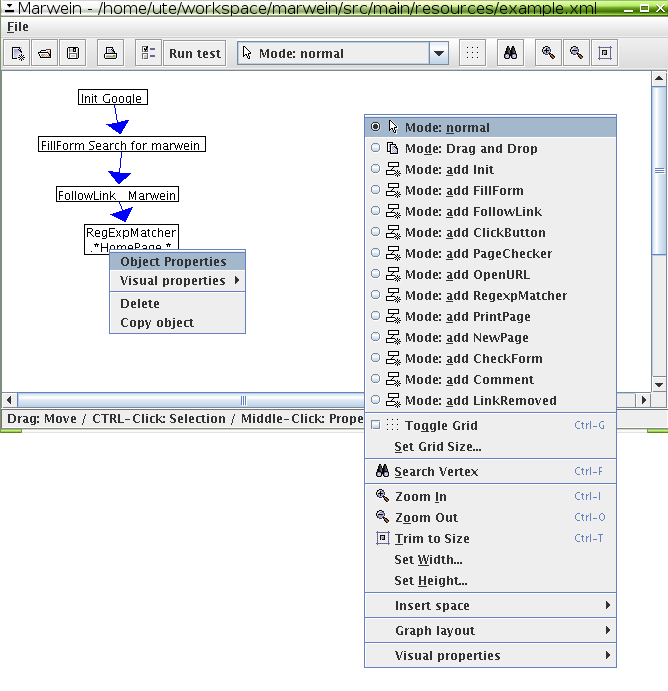The image size is (668, 691).
Task: Select Mode: add Comment radio option
Action: click(375, 379)
